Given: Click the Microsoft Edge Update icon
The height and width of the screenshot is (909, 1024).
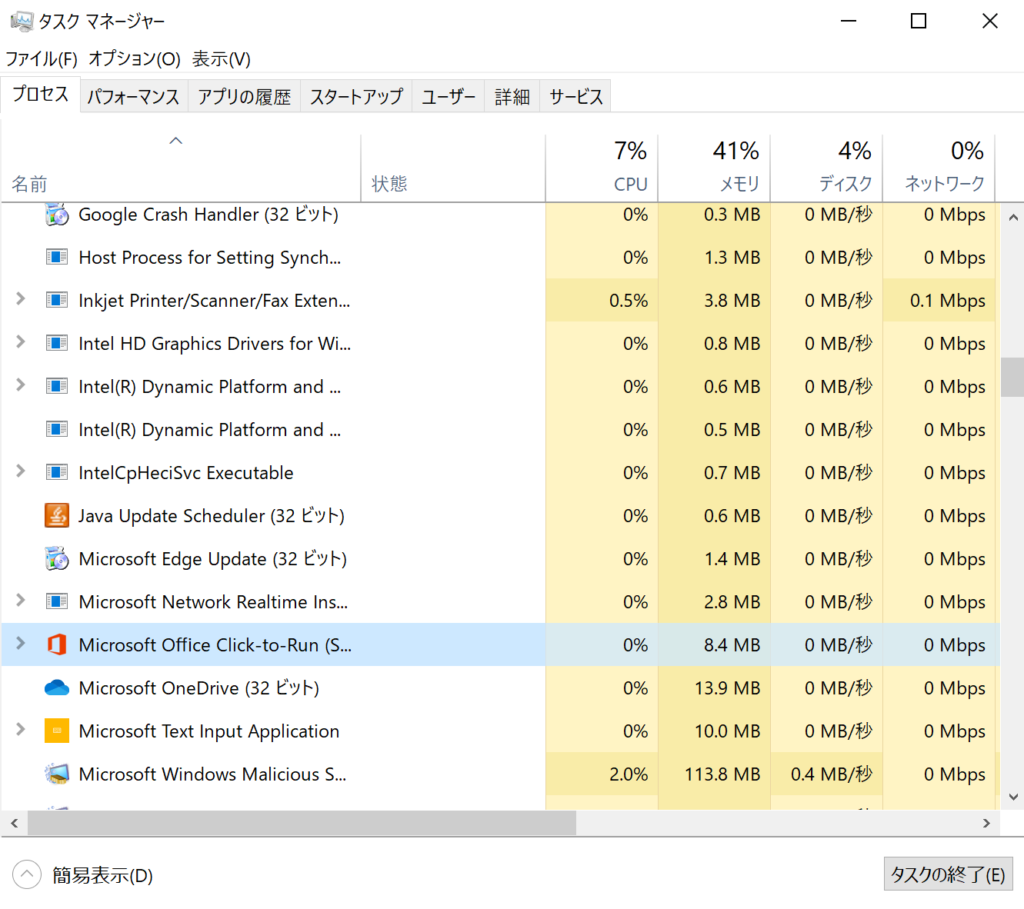Looking at the screenshot, I should click(x=57, y=559).
